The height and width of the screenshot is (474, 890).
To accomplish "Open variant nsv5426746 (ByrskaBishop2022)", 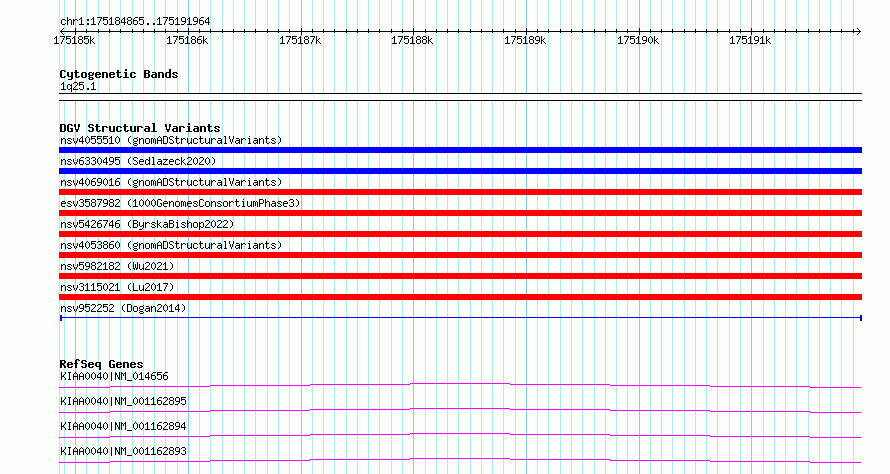I will (147, 224).
